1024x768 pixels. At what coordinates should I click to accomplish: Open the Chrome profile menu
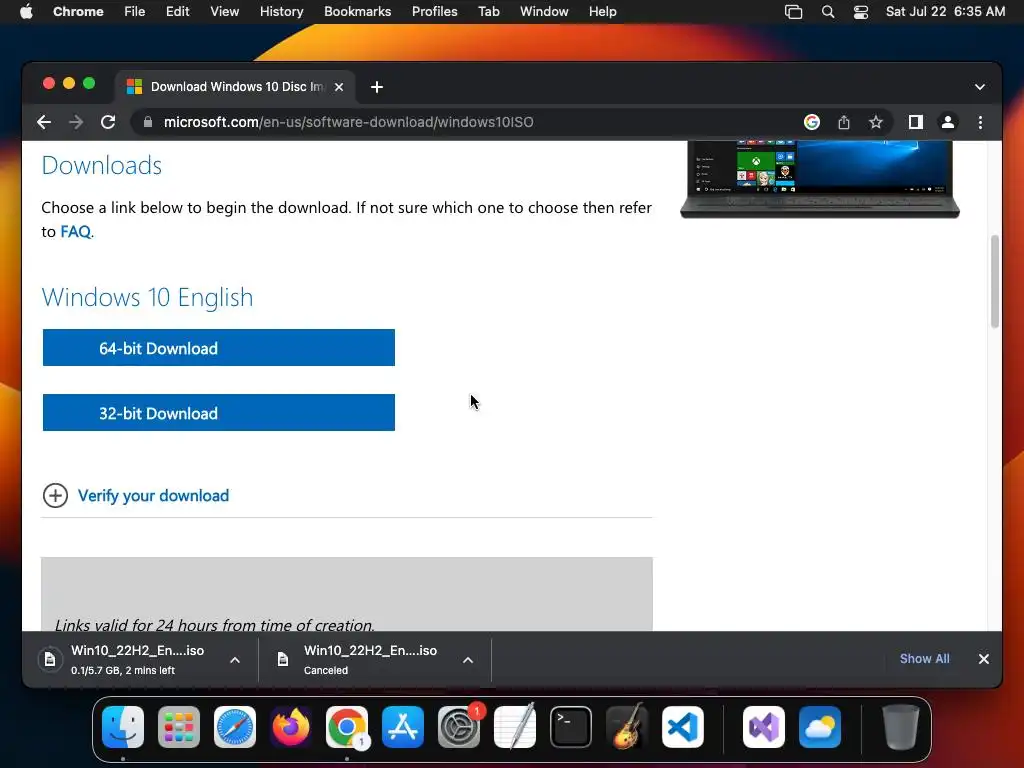[x=948, y=122]
